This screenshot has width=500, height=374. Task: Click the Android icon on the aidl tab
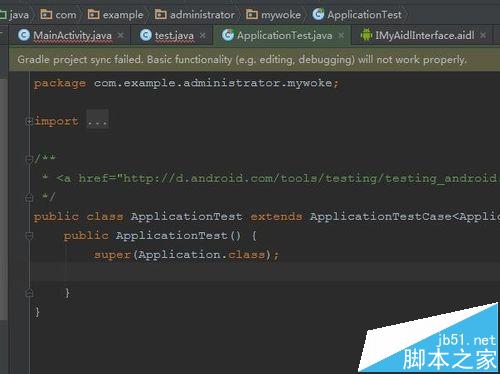tap(366, 35)
